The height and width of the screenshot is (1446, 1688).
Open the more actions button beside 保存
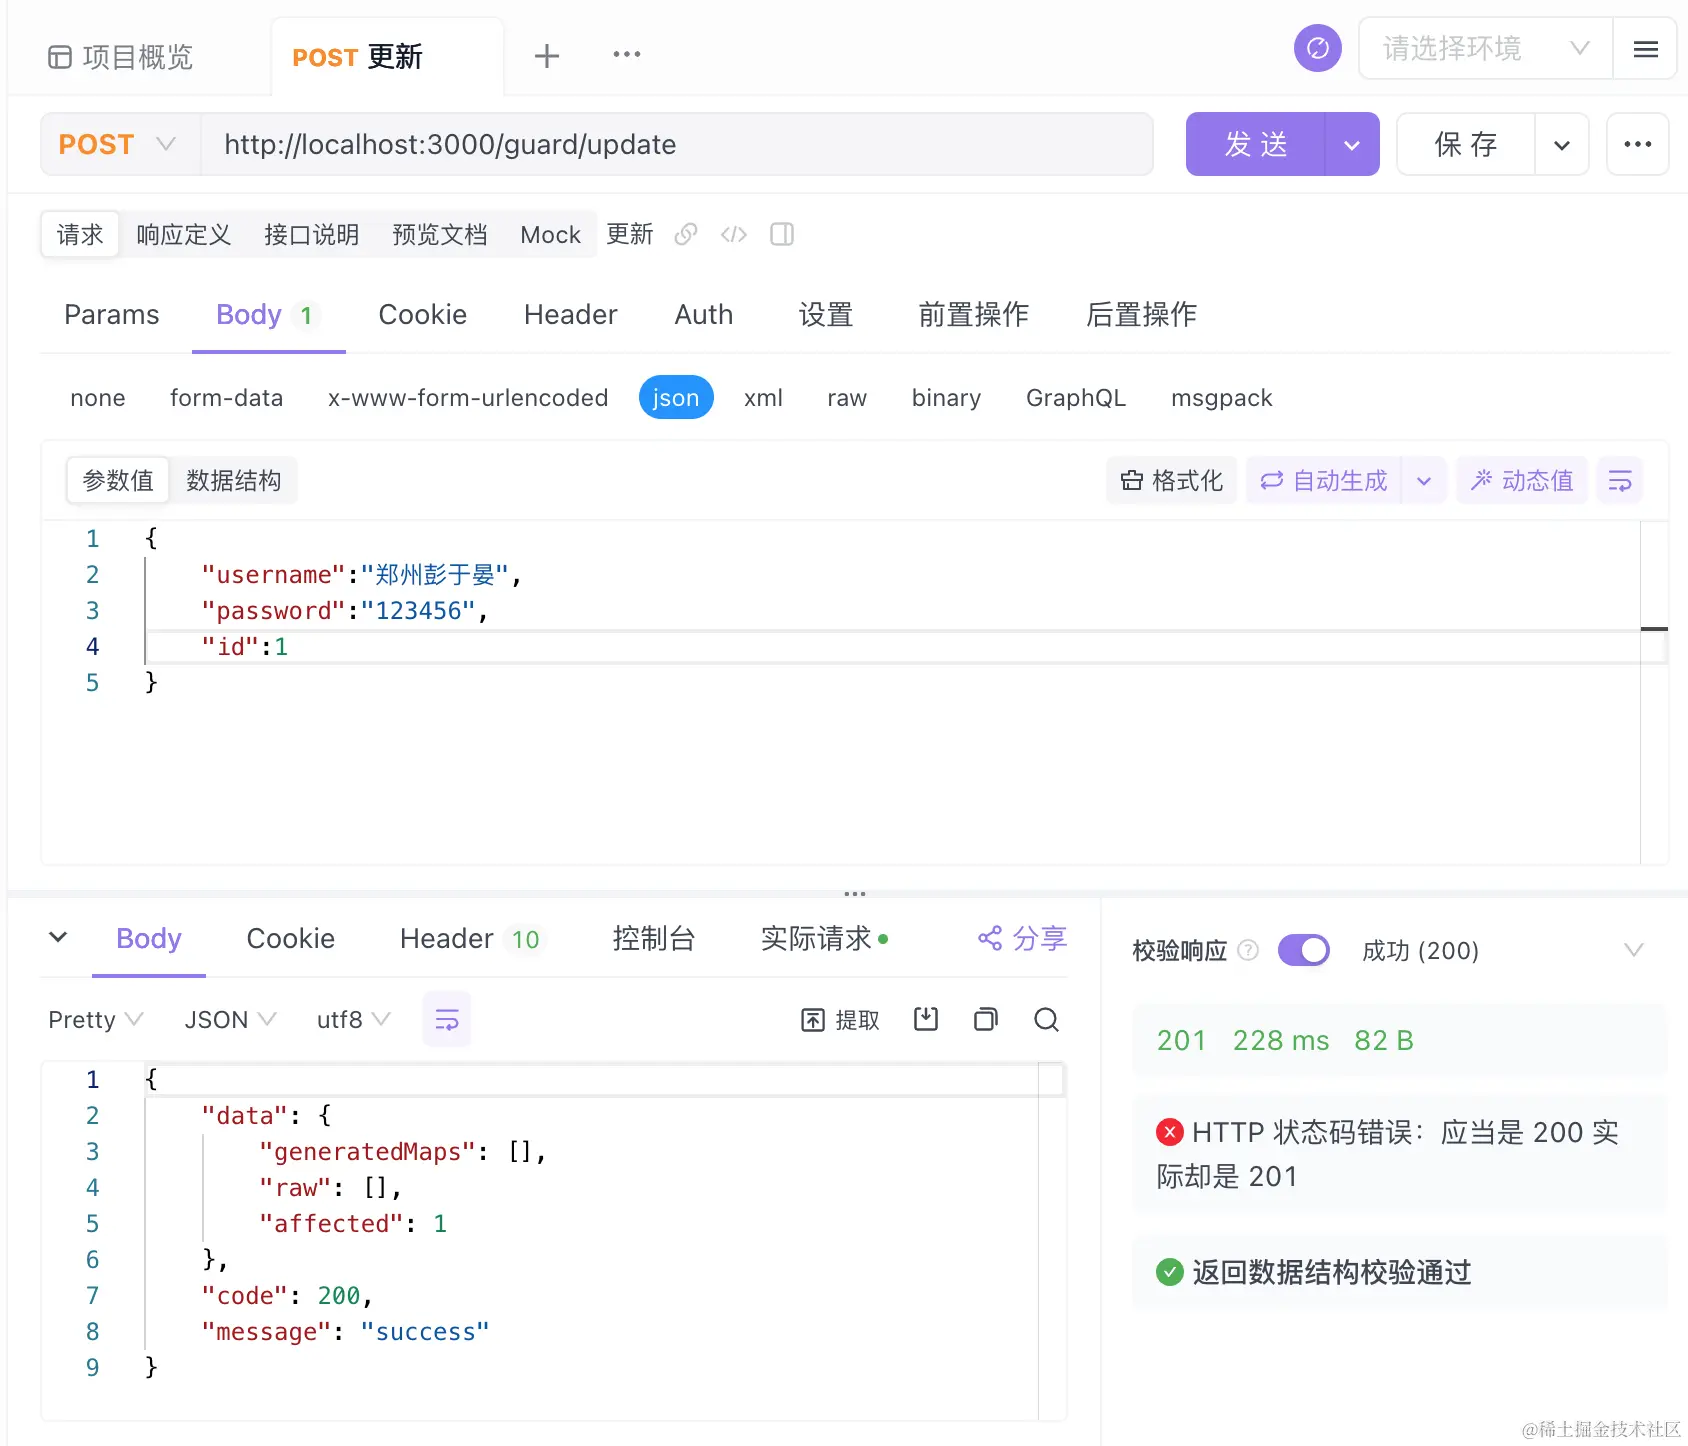click(x=1637, y=144)
